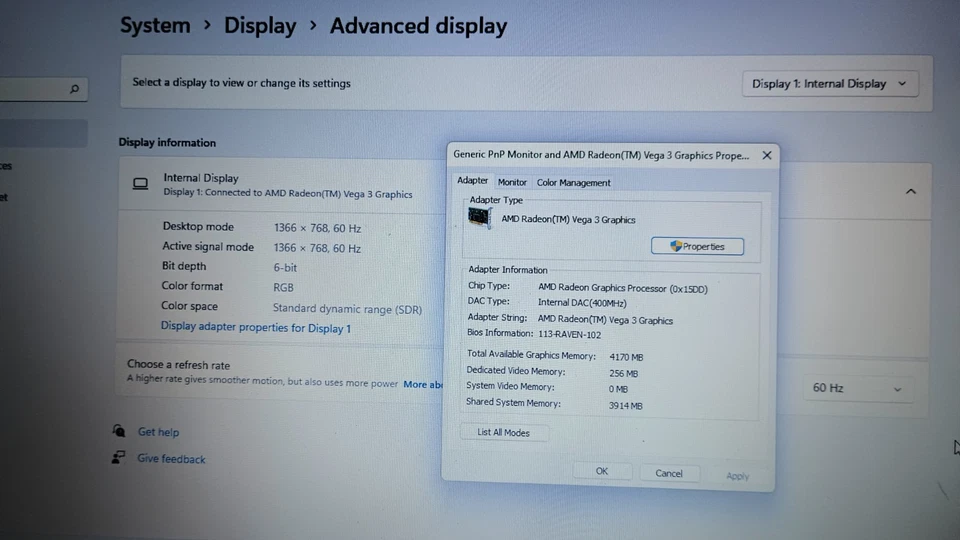The image size is (960, 540).
Task: Click the Active signal mode value
Action: 317,248
